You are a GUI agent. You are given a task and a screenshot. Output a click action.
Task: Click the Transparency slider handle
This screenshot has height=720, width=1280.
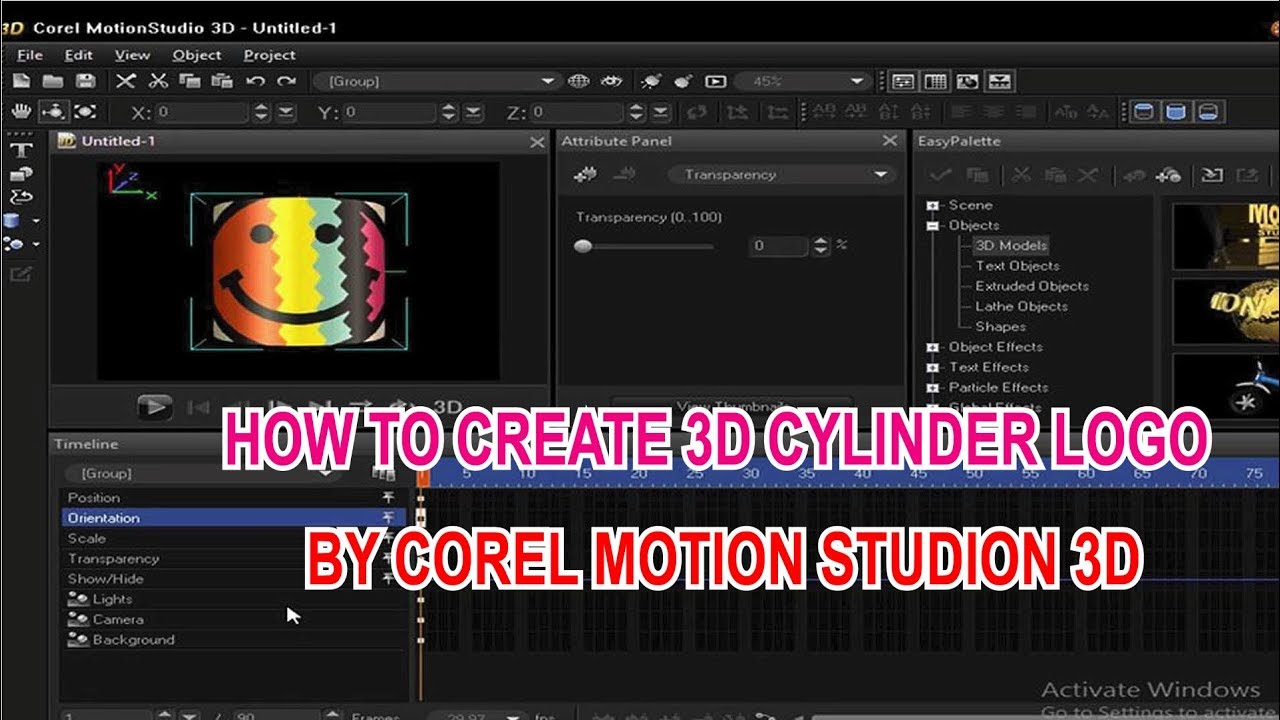[583, 246]
